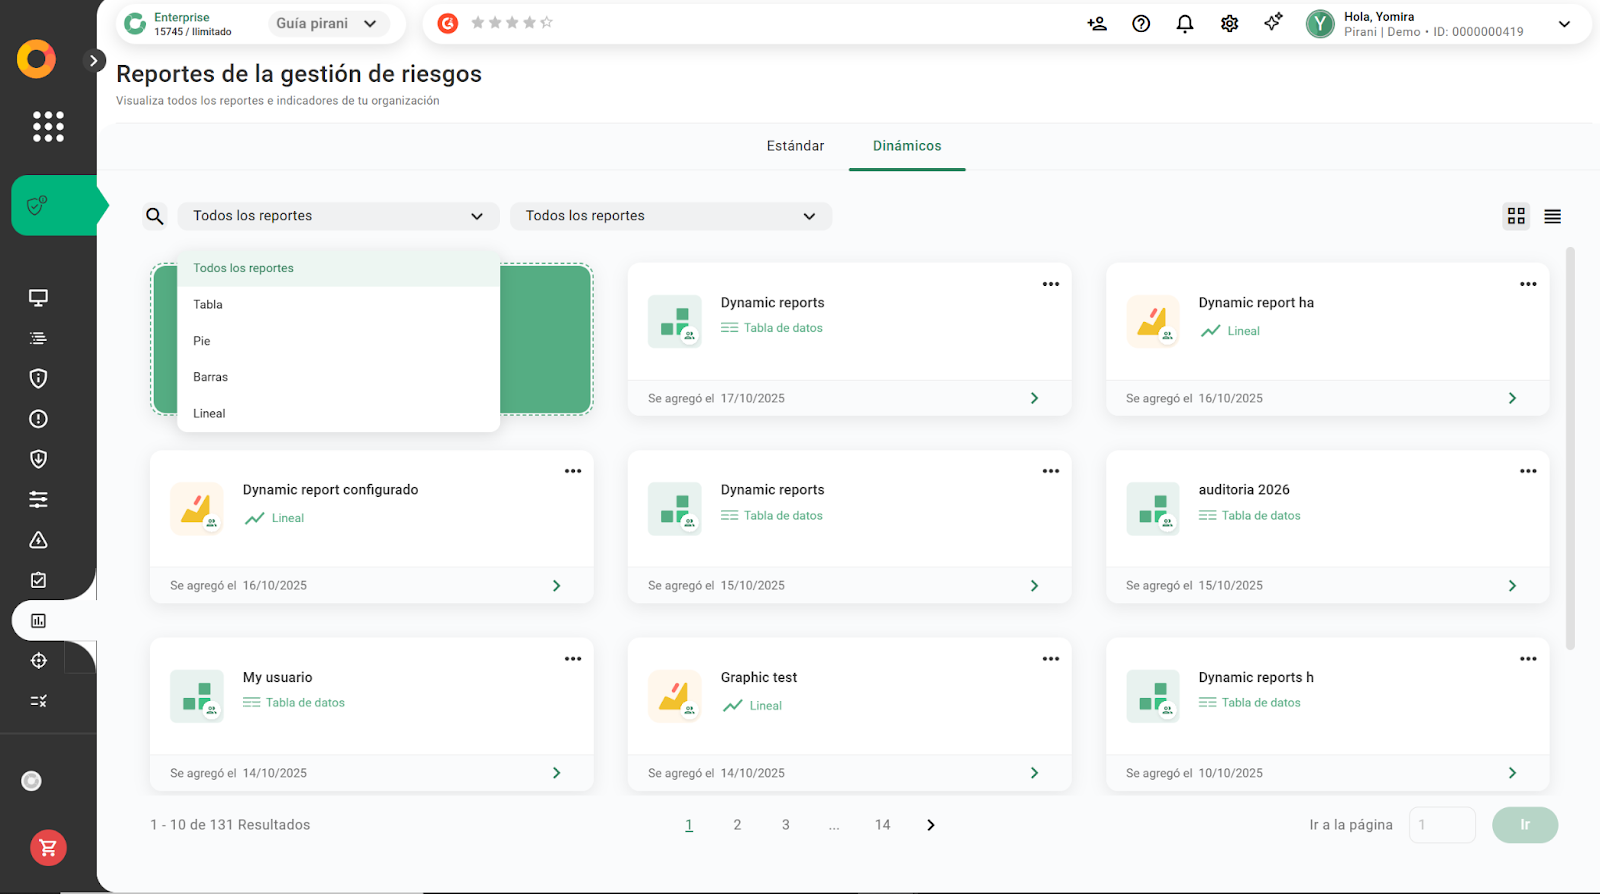Viewport: 1600px width, 894px height.
Task: Switch to the Estándar tab
Action: pos(795,146)
